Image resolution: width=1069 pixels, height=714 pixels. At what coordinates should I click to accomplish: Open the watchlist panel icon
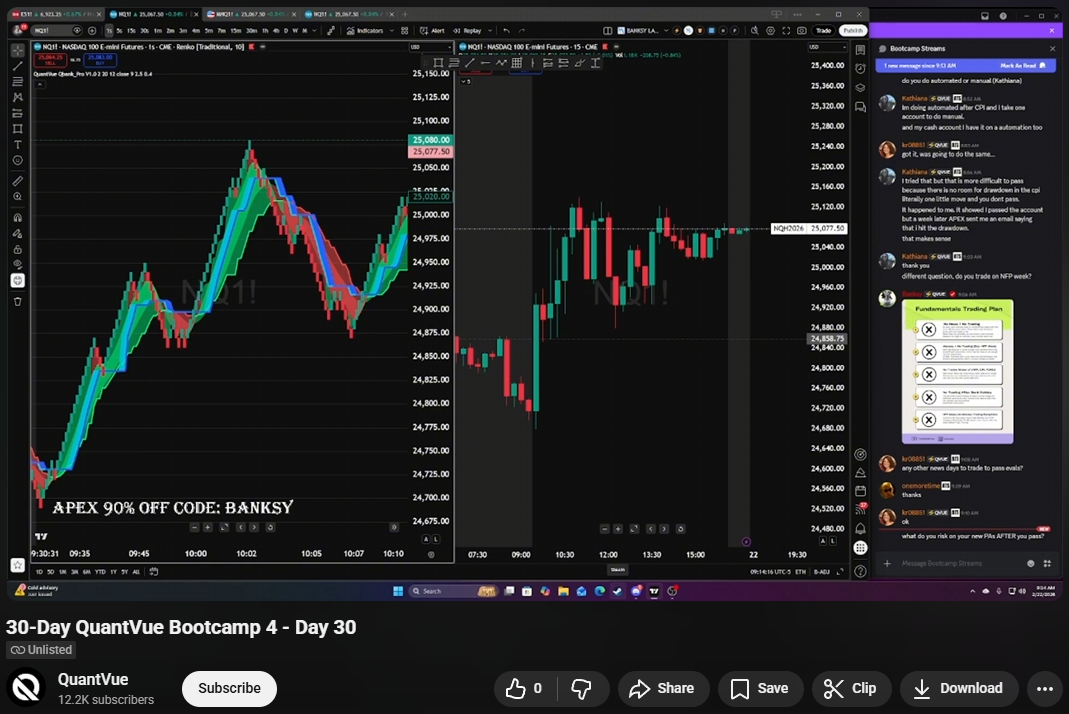coord(860,50)
